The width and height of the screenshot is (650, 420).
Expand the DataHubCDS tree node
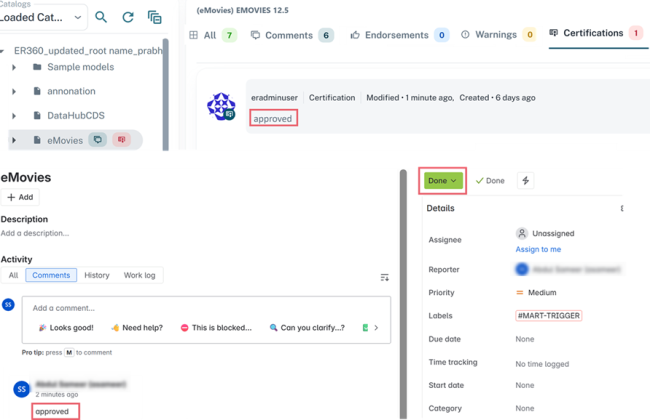click(x=14, y=116)
